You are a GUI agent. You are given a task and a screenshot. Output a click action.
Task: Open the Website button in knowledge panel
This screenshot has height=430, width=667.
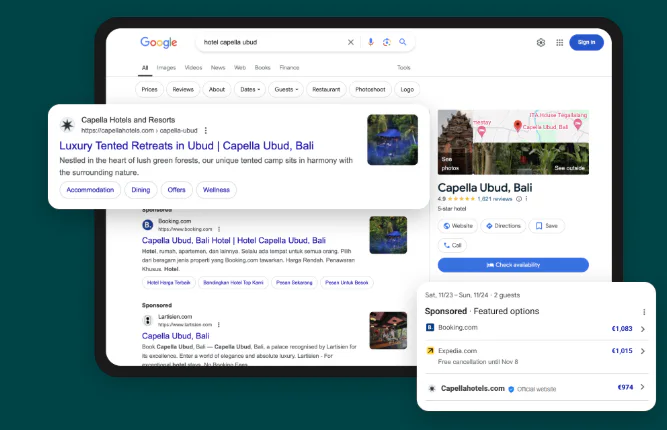[x=458, y=226]
